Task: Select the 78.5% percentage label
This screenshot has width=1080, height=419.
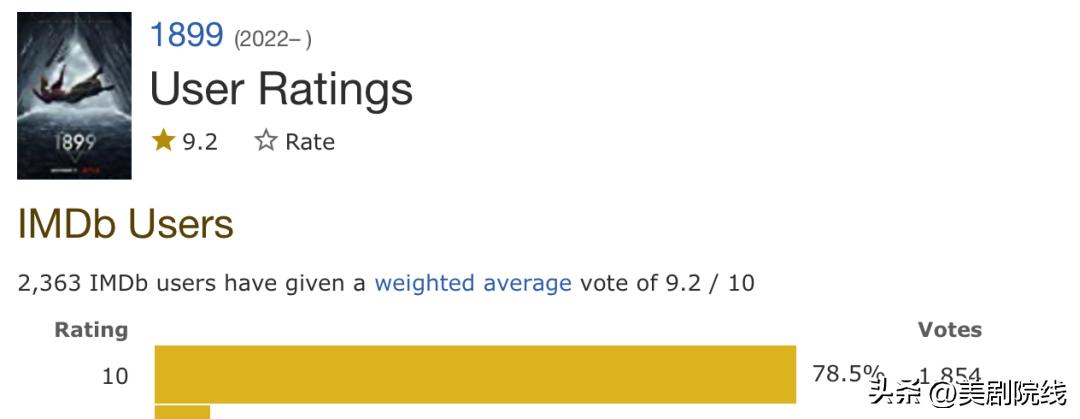Action: click(837, 374)
